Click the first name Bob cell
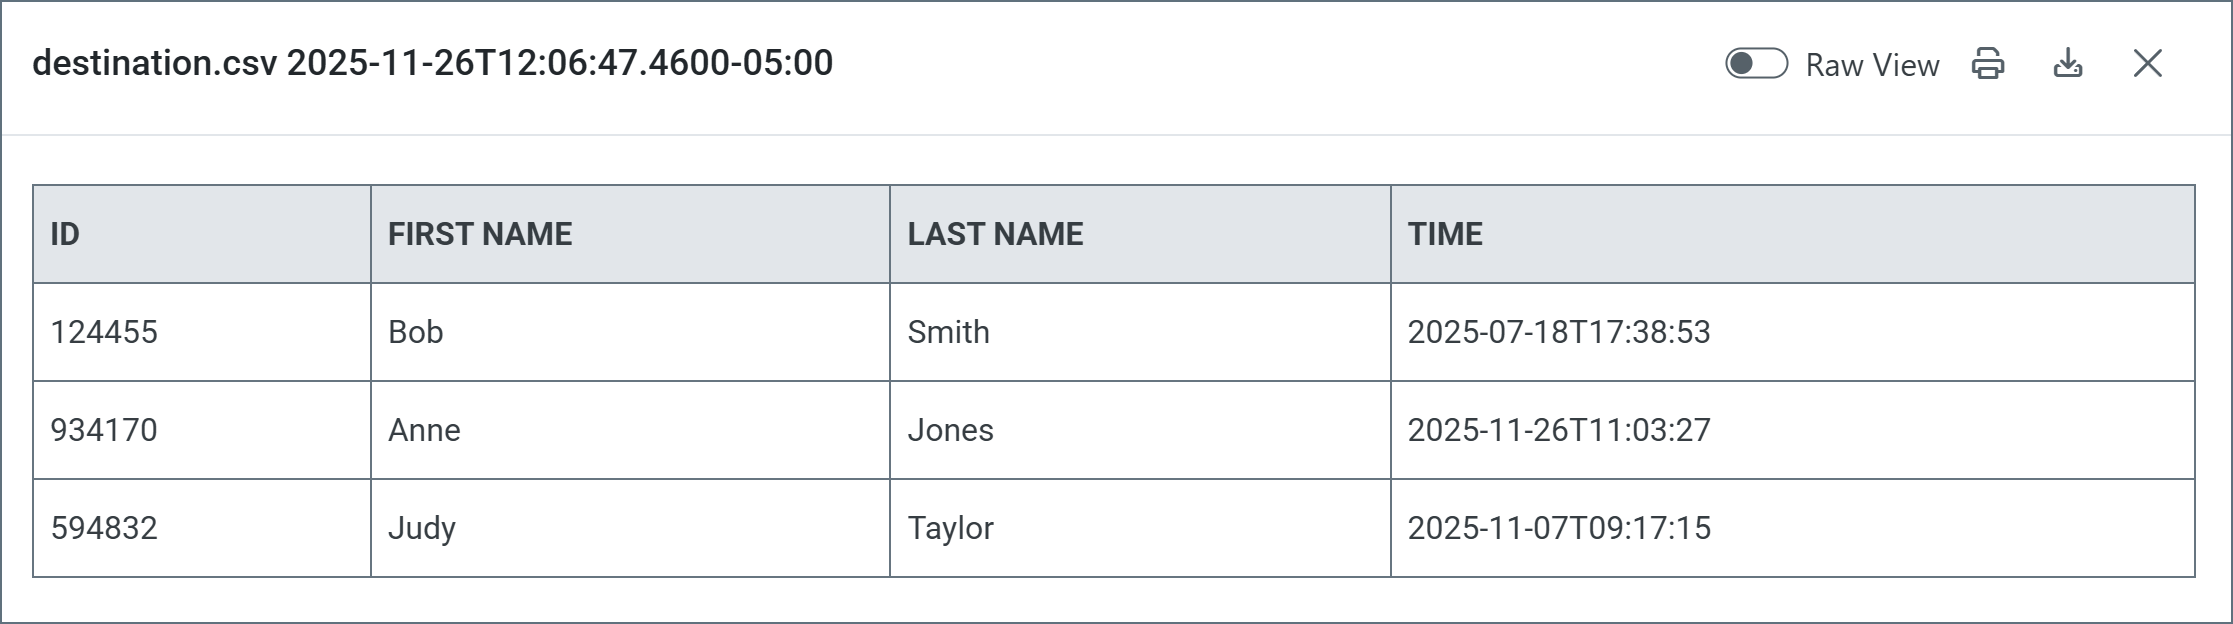Viewport: 2233px width, 624px height. click(x=416, y=332)
